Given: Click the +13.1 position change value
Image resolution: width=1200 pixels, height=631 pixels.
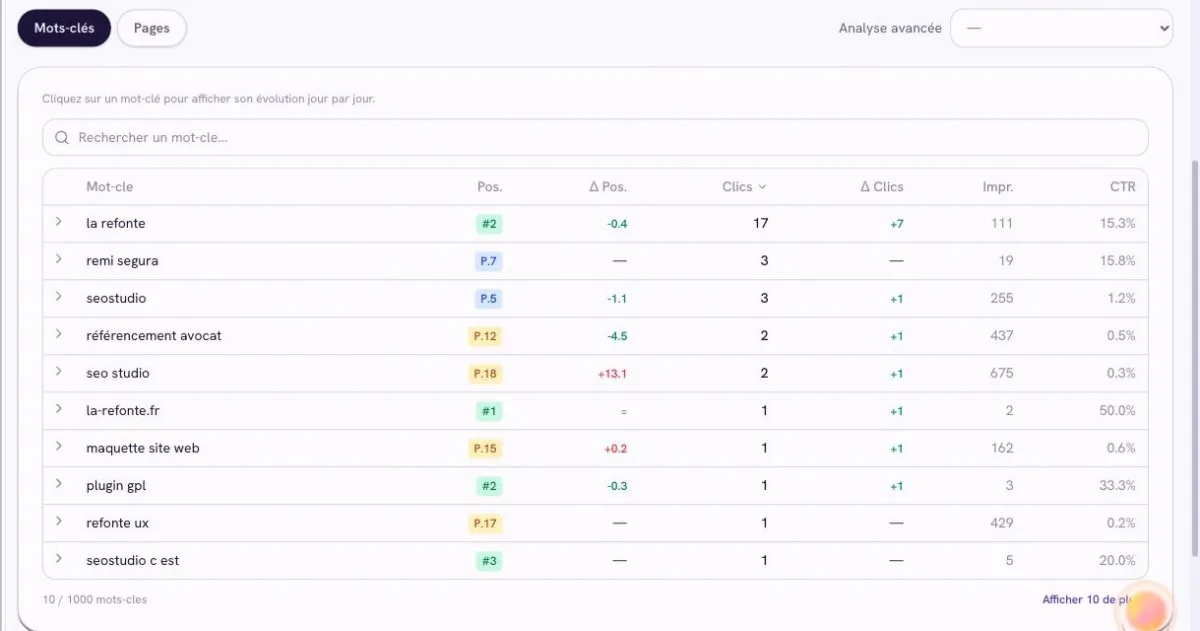Looking at the screenshot, I should point(612,373).
